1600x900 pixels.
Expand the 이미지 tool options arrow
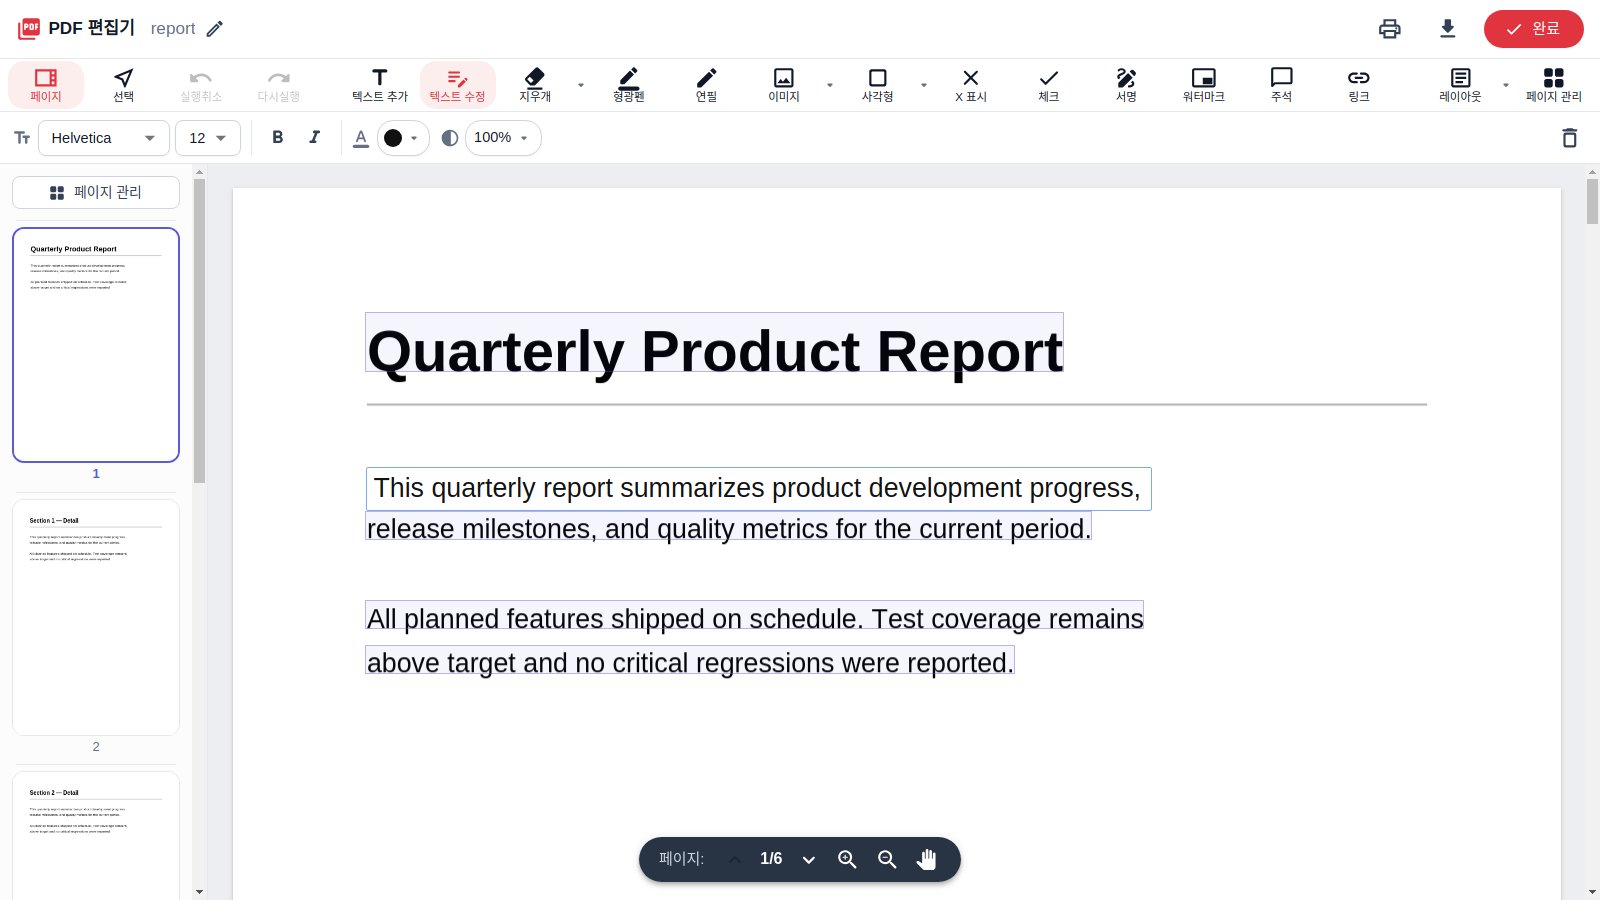(x=830, y=85)
